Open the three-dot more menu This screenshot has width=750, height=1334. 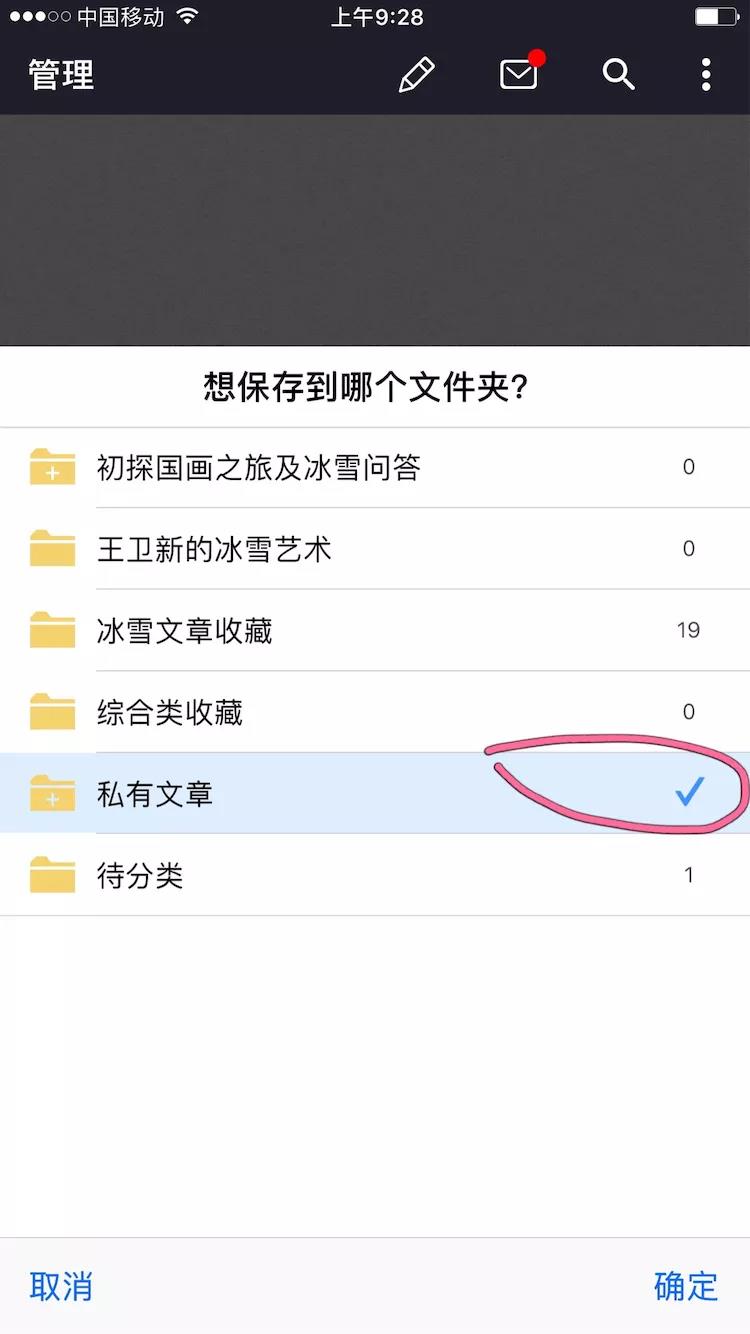(x=706, y=75)
